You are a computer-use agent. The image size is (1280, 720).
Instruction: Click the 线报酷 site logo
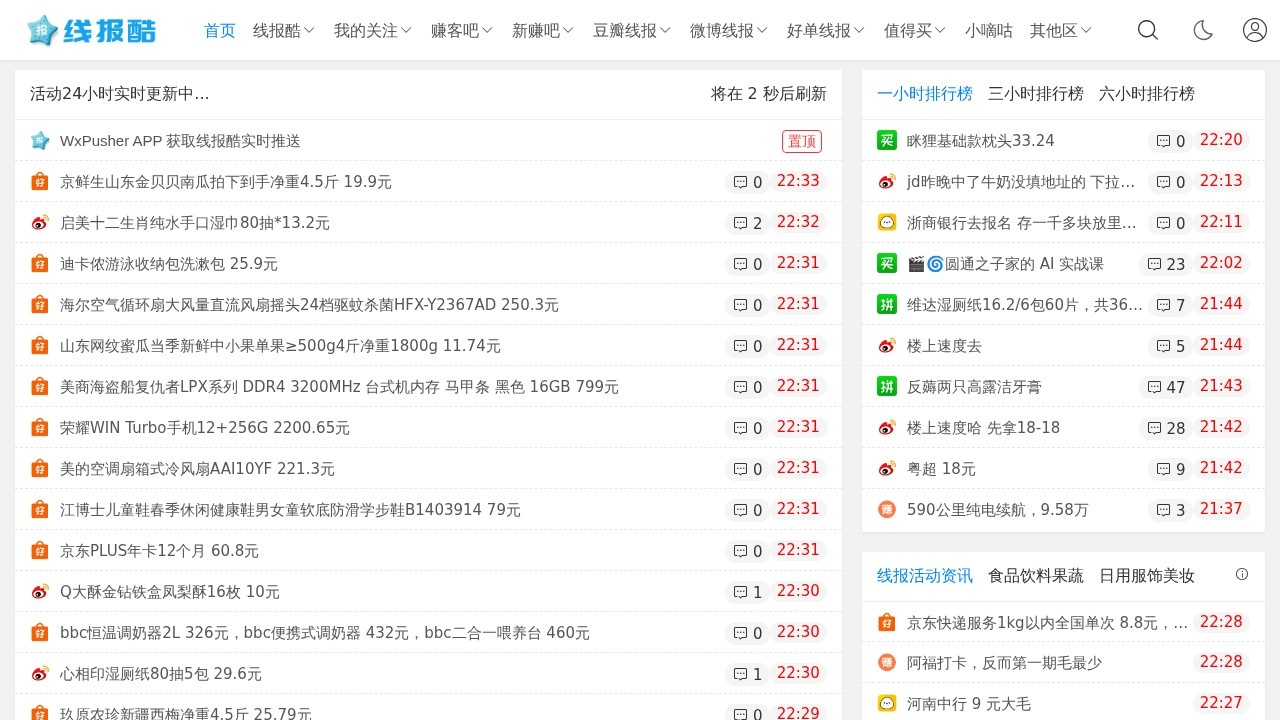click(x=92, y=30)
